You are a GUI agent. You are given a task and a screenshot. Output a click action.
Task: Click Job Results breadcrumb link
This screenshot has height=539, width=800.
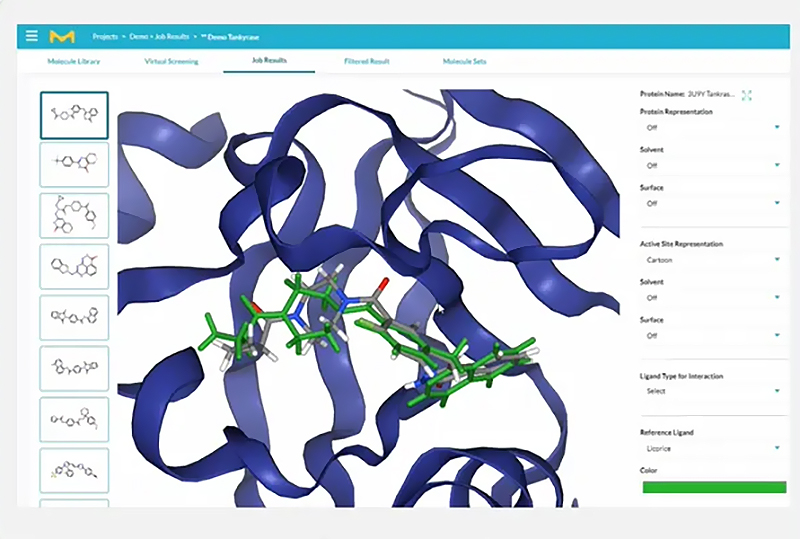point(172,37)
